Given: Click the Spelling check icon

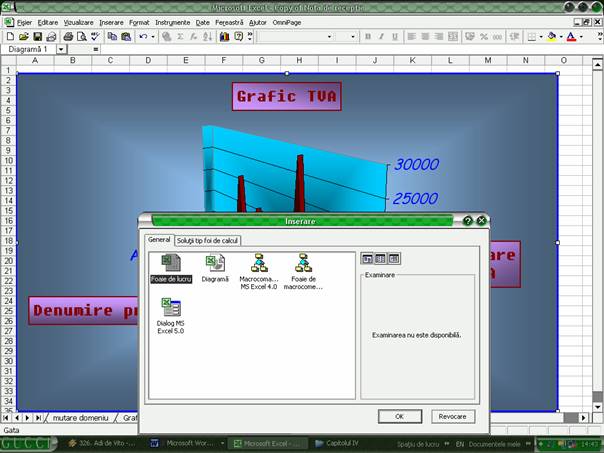Looking at the screenshot, I should click(95, 37).
